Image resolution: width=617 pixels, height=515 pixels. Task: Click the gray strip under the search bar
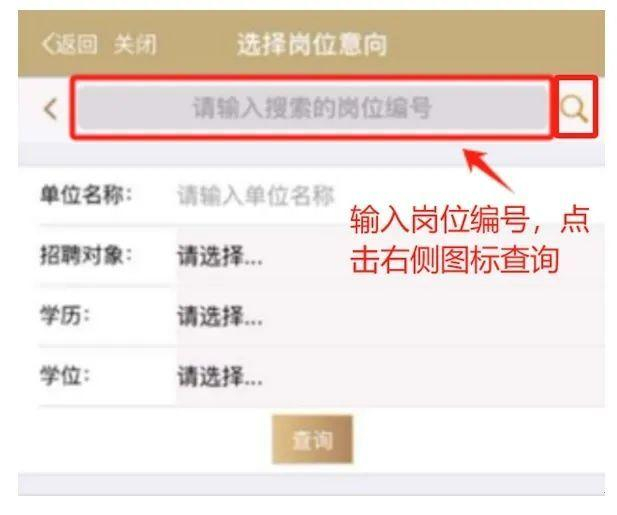[x=311, y=155]
